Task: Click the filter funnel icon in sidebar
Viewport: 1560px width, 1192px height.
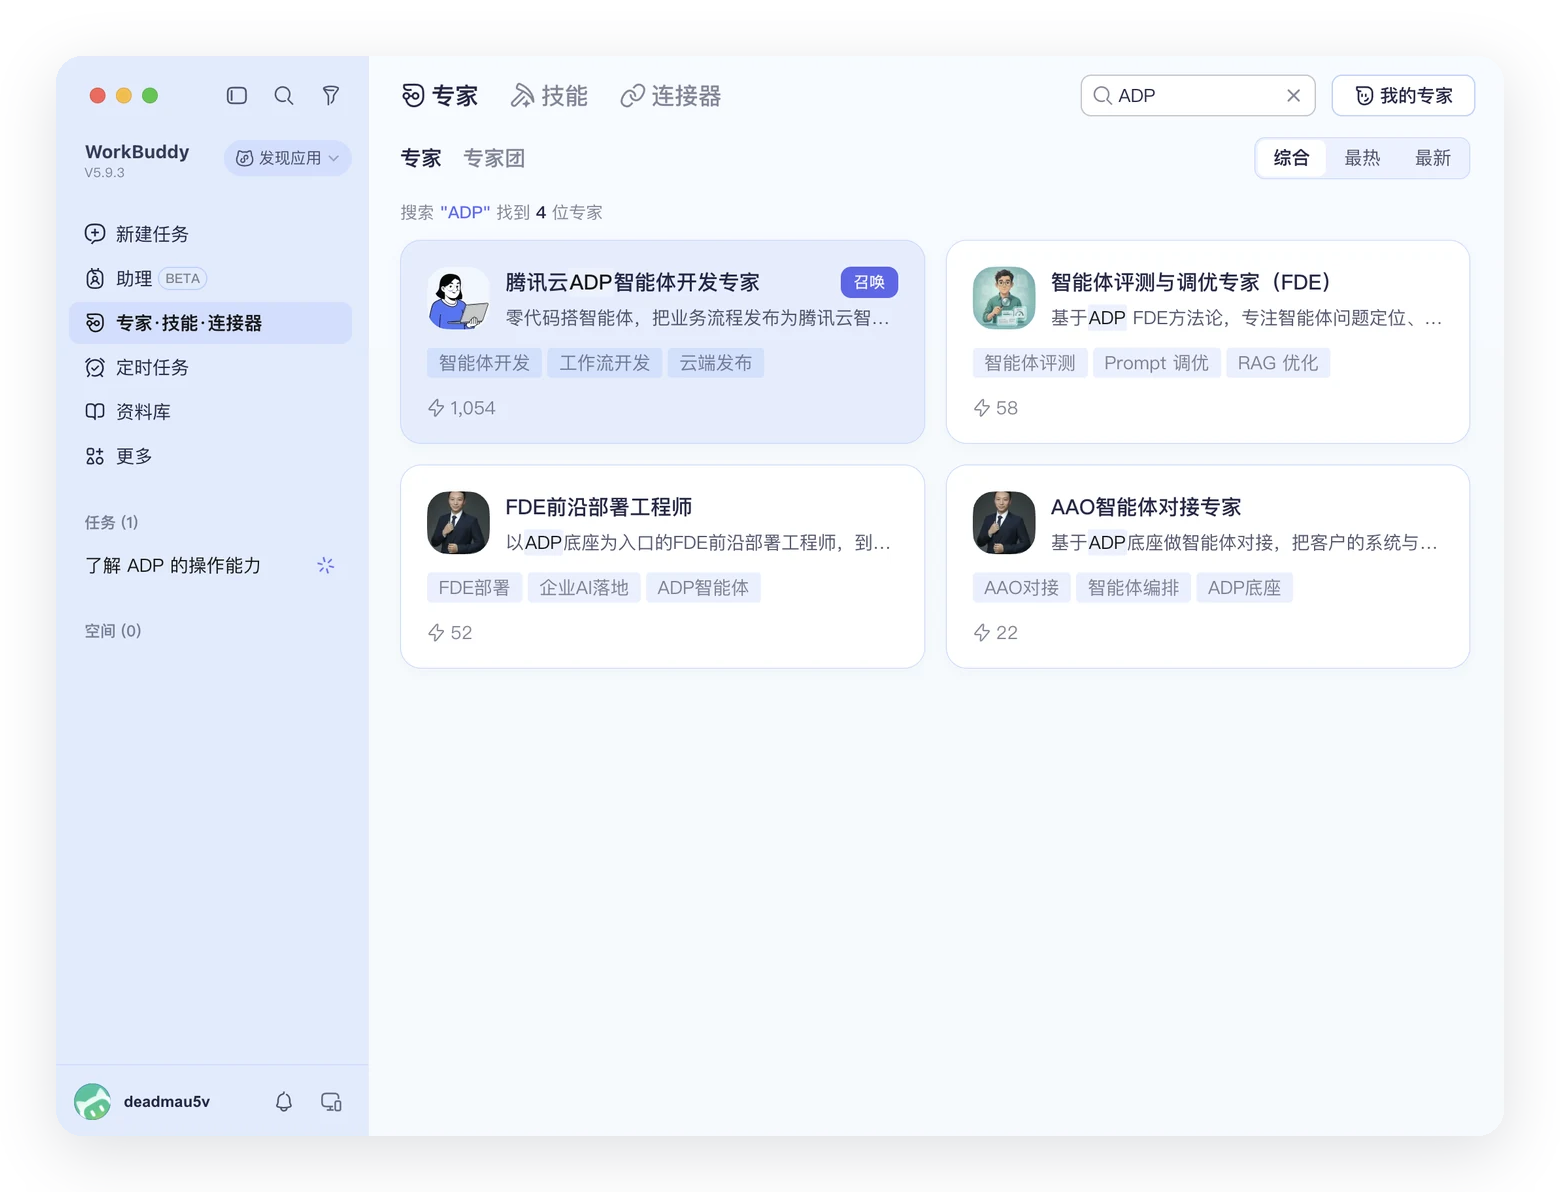Action: [331, 96]
